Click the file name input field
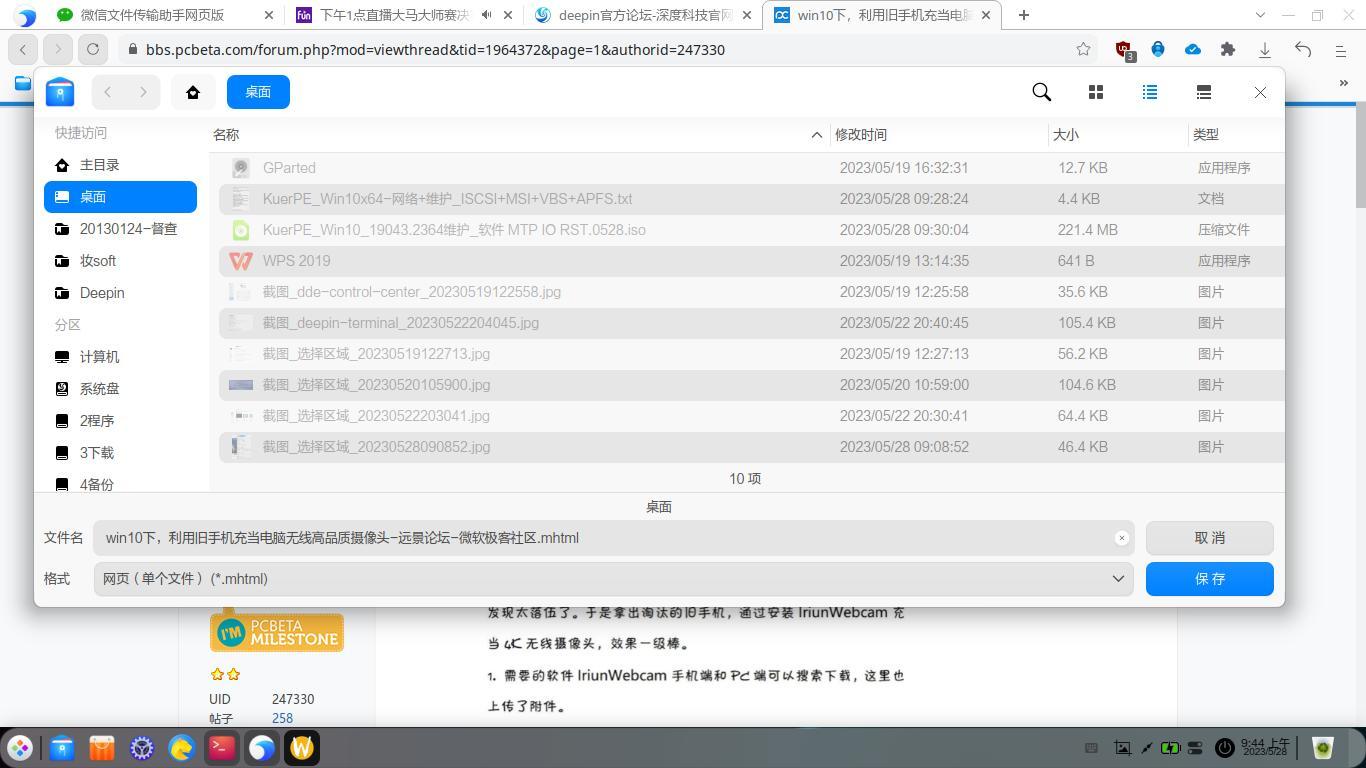The height and width of the screenshot is (768, 1366). click(x=613, y=538)
